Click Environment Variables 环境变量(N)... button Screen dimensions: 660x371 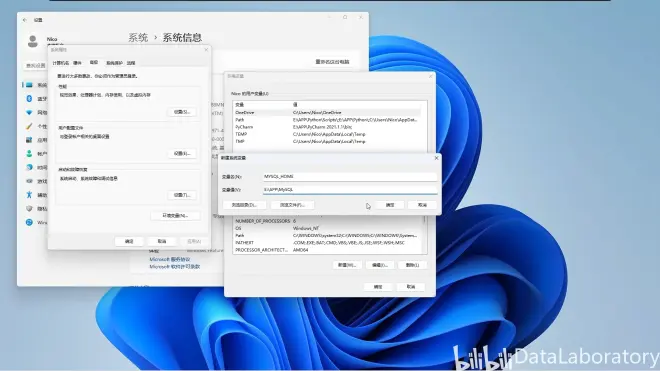pyautogui.click(x=175, y=216)
